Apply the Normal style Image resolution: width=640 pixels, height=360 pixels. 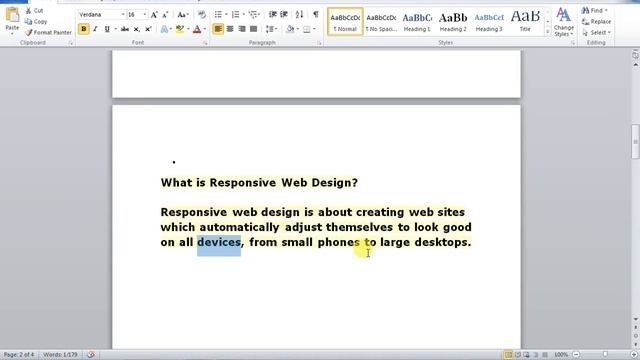pyautogui.click(x=345, y=22)
